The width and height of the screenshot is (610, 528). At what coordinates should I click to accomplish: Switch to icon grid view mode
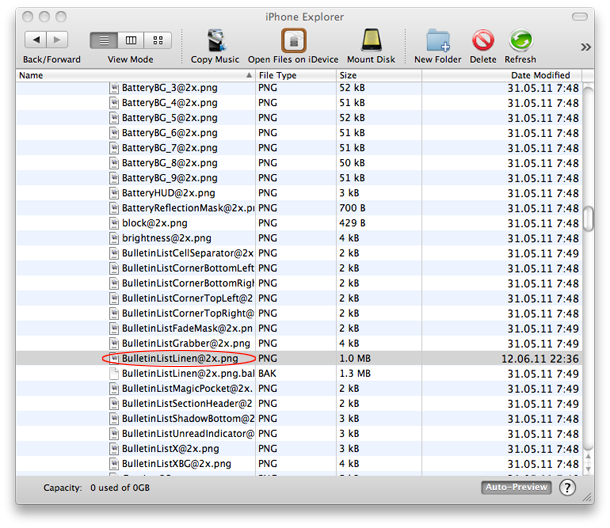[158, 41]
